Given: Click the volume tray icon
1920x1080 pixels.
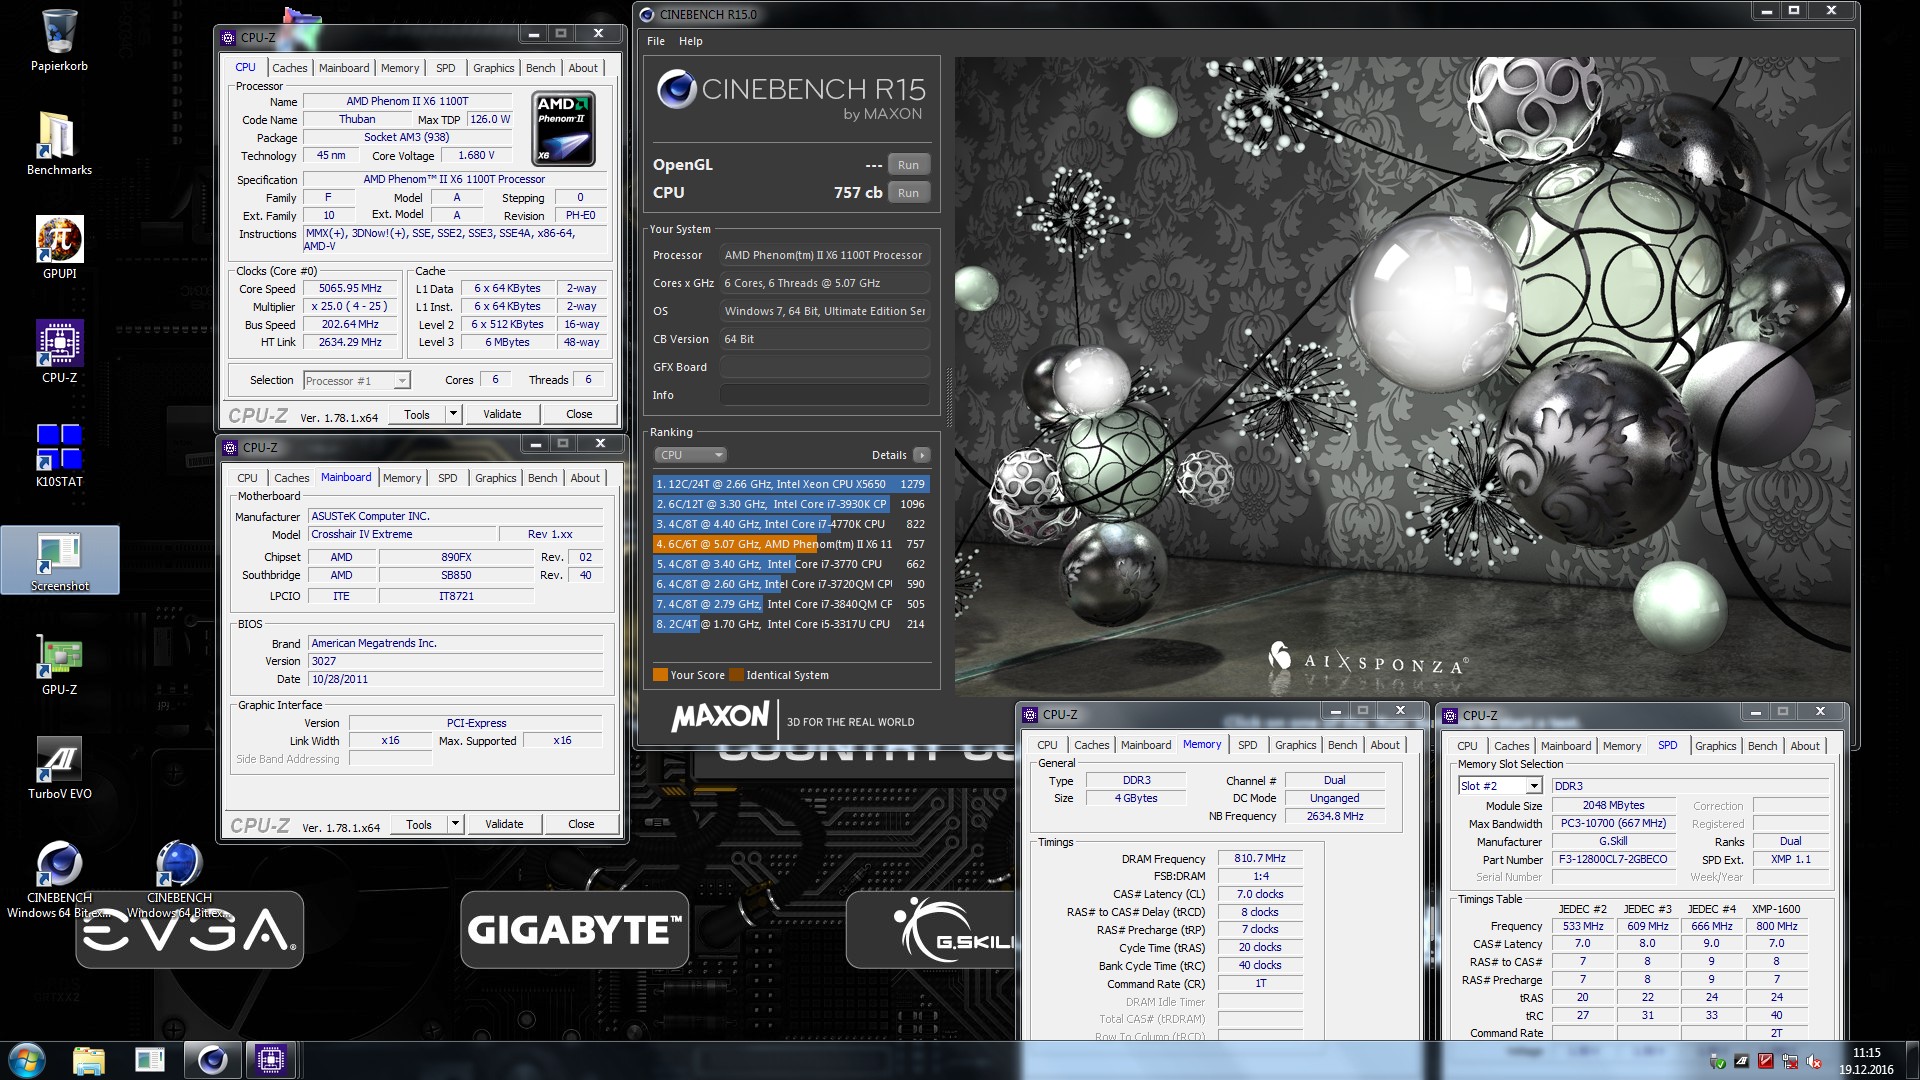Looking at the screenshot, I should (x=1814, y=1061).
